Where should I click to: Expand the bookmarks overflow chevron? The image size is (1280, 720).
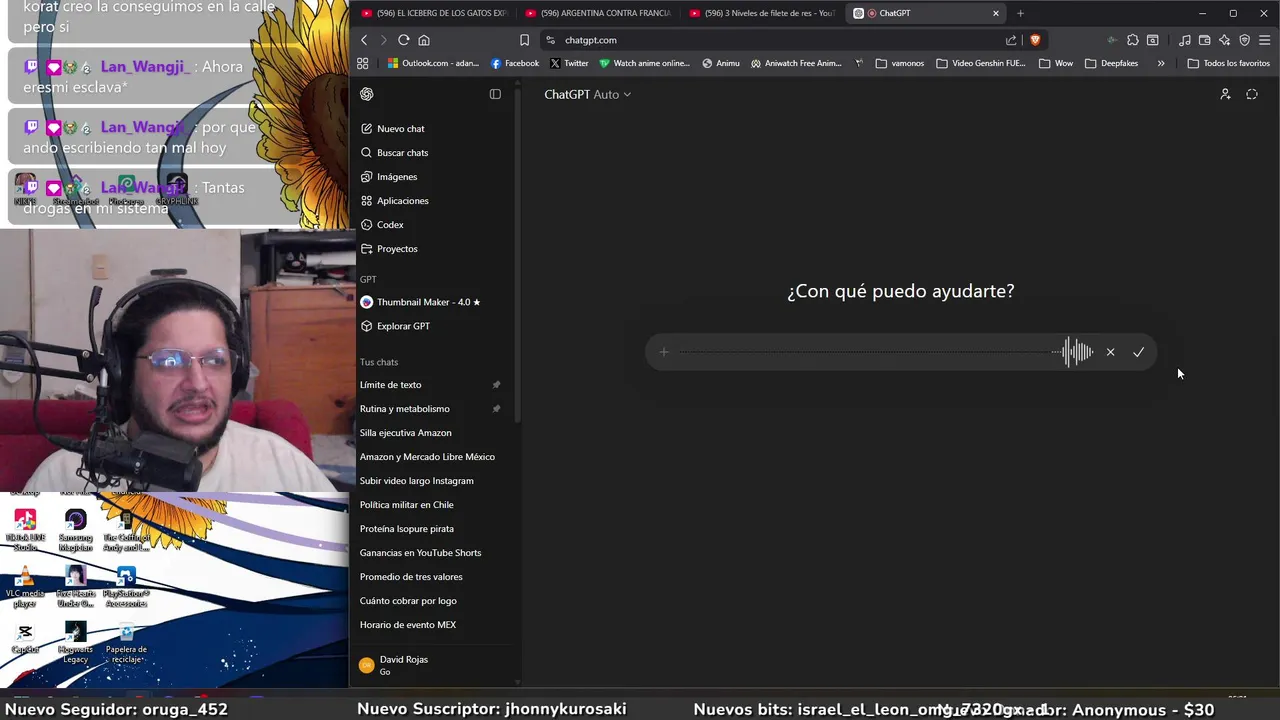(x=1161, y=63)
